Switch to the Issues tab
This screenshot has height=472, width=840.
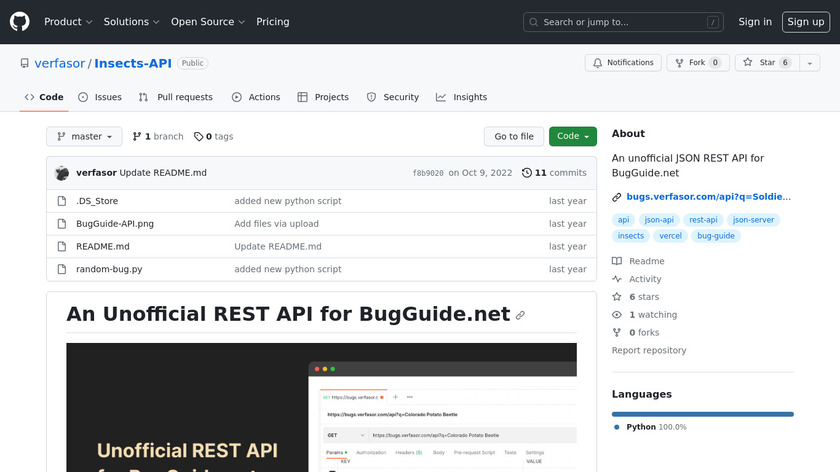click(x=100, y=97)
